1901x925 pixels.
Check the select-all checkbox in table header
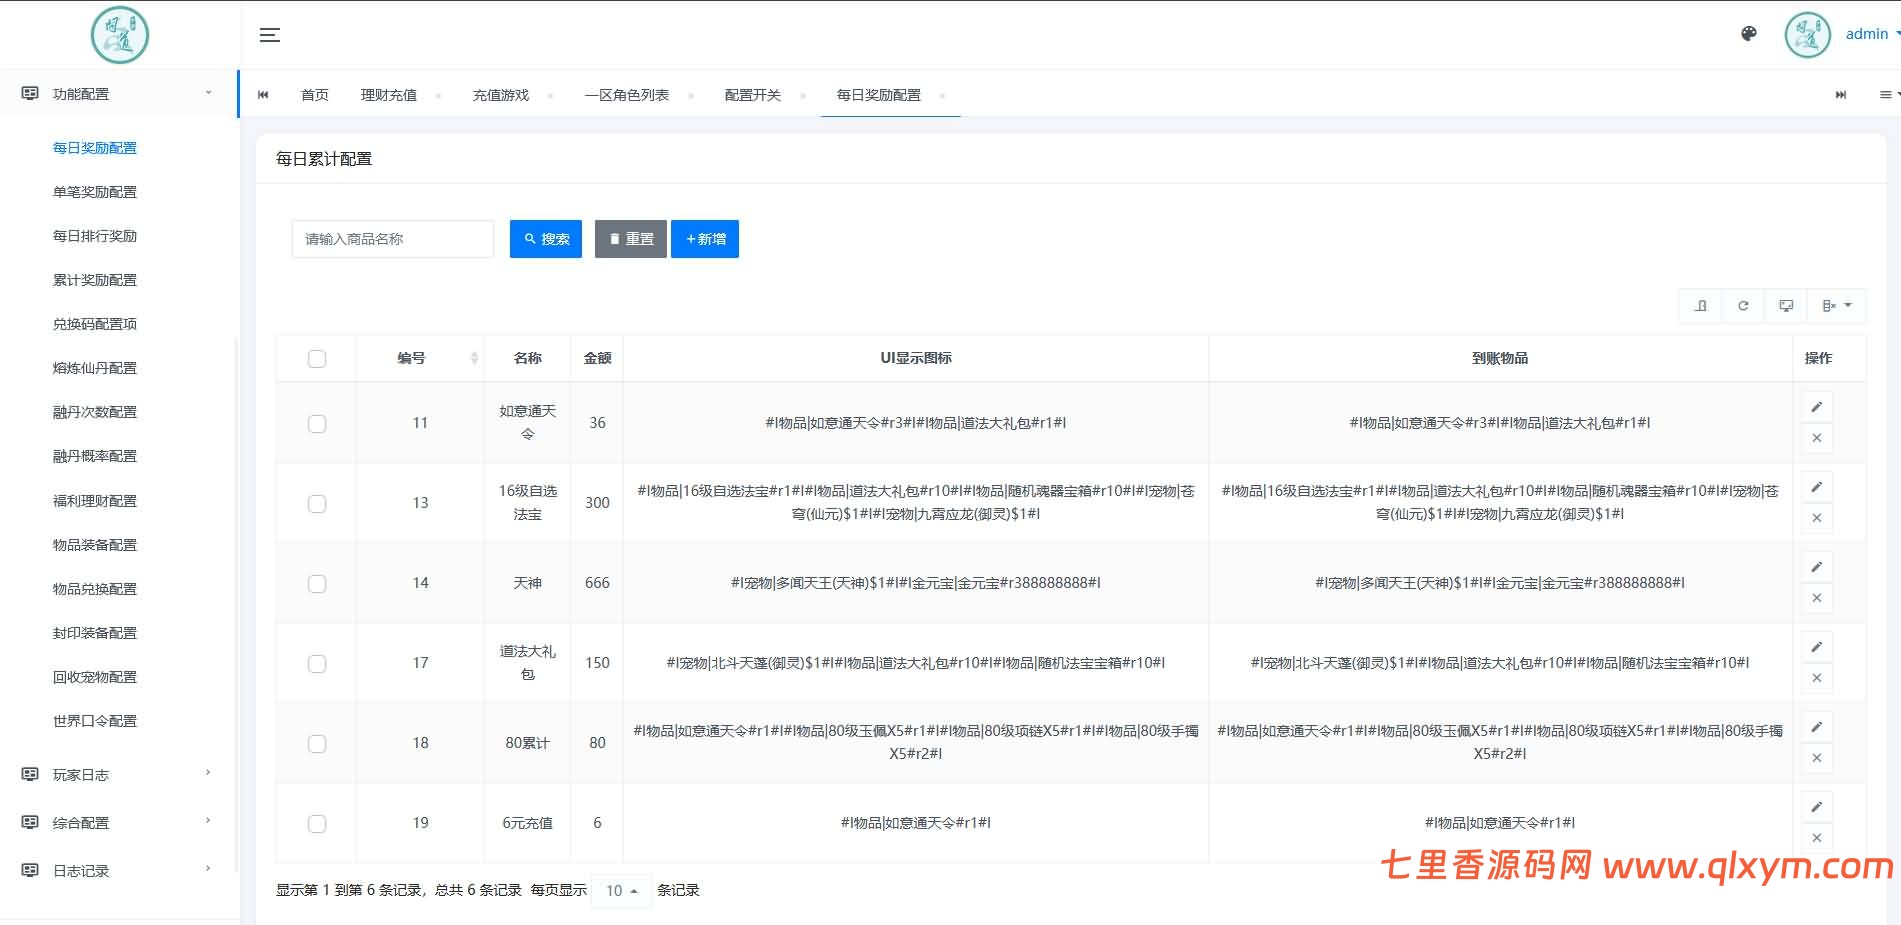[317, 357]
